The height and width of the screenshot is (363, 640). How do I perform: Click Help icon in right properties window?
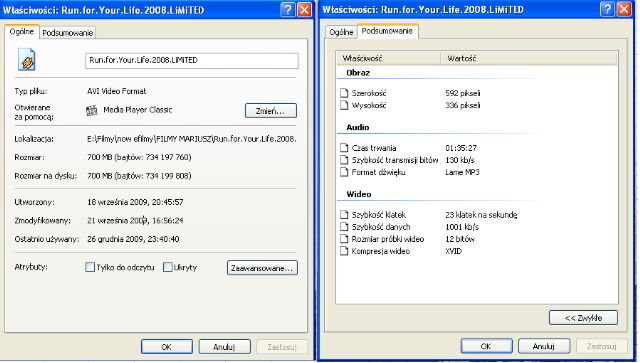click(607, 9)
